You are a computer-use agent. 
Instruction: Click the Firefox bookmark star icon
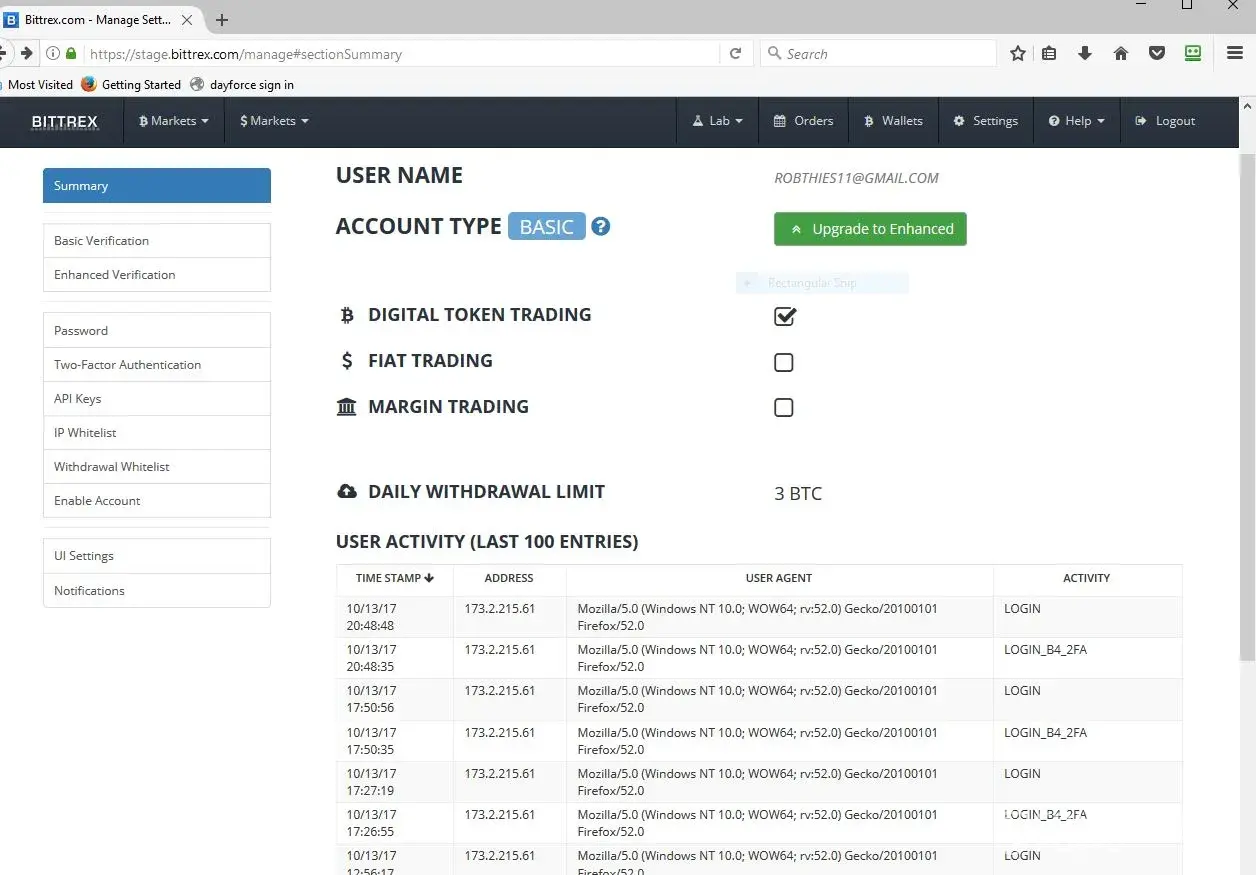coord(1017,54)
